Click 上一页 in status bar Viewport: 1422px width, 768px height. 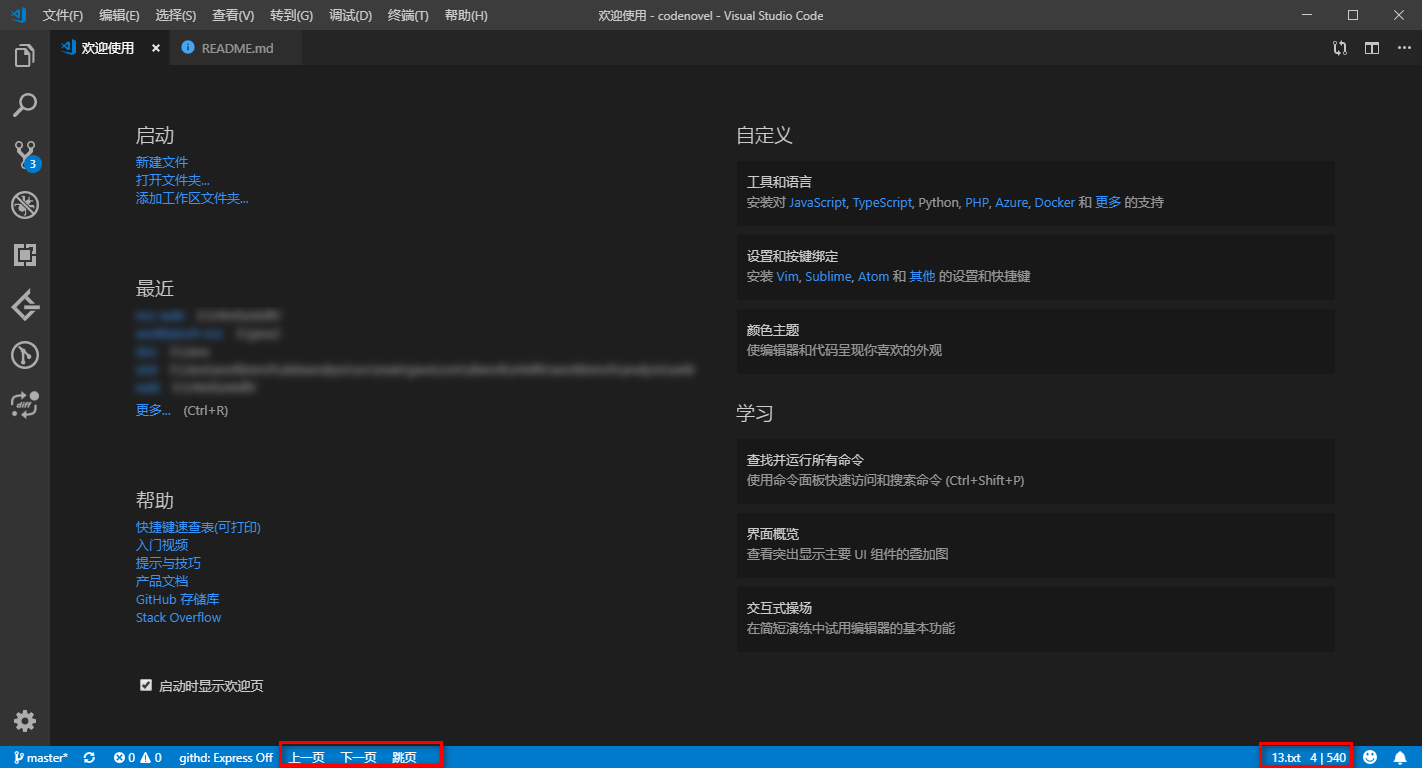click(307, 757)
